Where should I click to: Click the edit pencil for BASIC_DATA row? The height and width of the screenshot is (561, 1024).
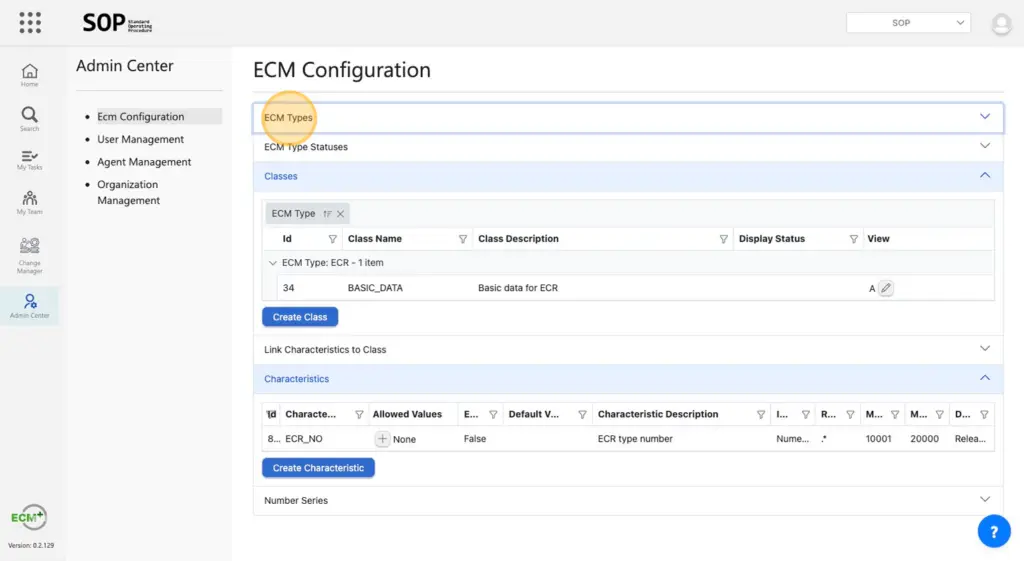[x=886, y=288]
